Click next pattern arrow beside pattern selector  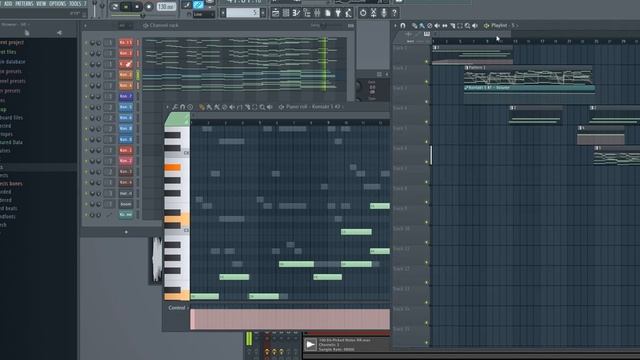[x=262, y=13]
